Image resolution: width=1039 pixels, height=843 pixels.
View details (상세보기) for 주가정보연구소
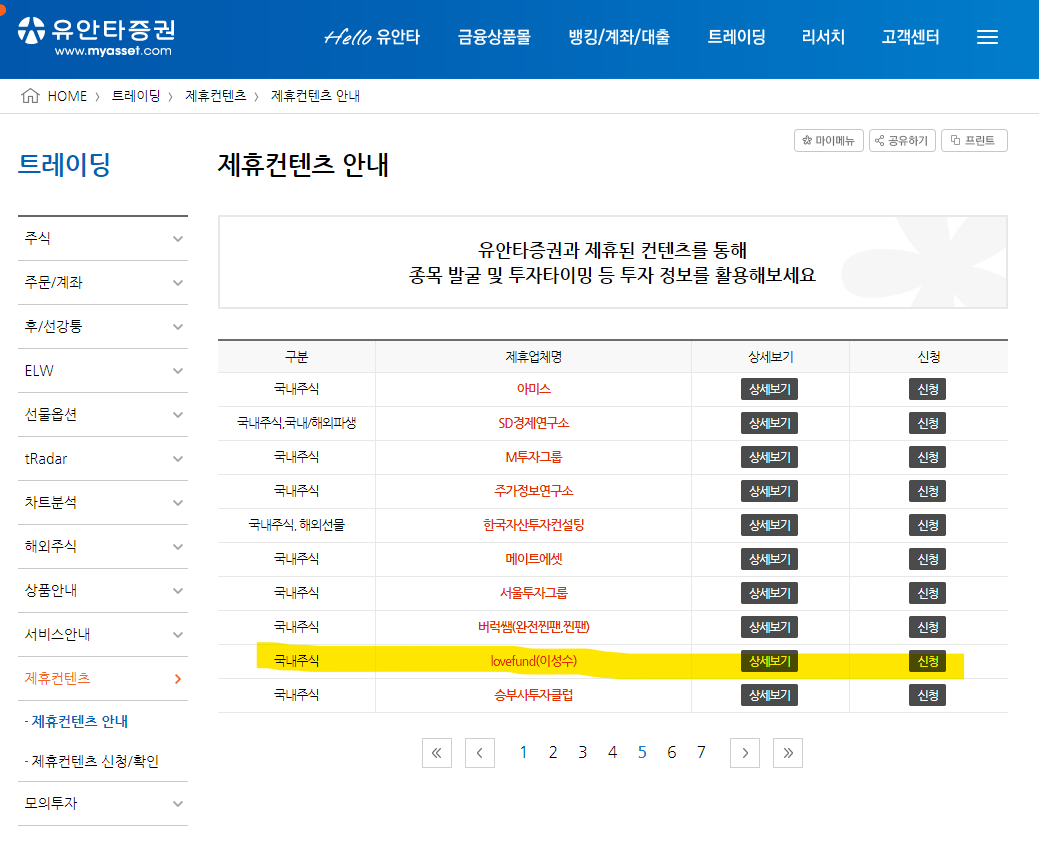pos(769,491)
